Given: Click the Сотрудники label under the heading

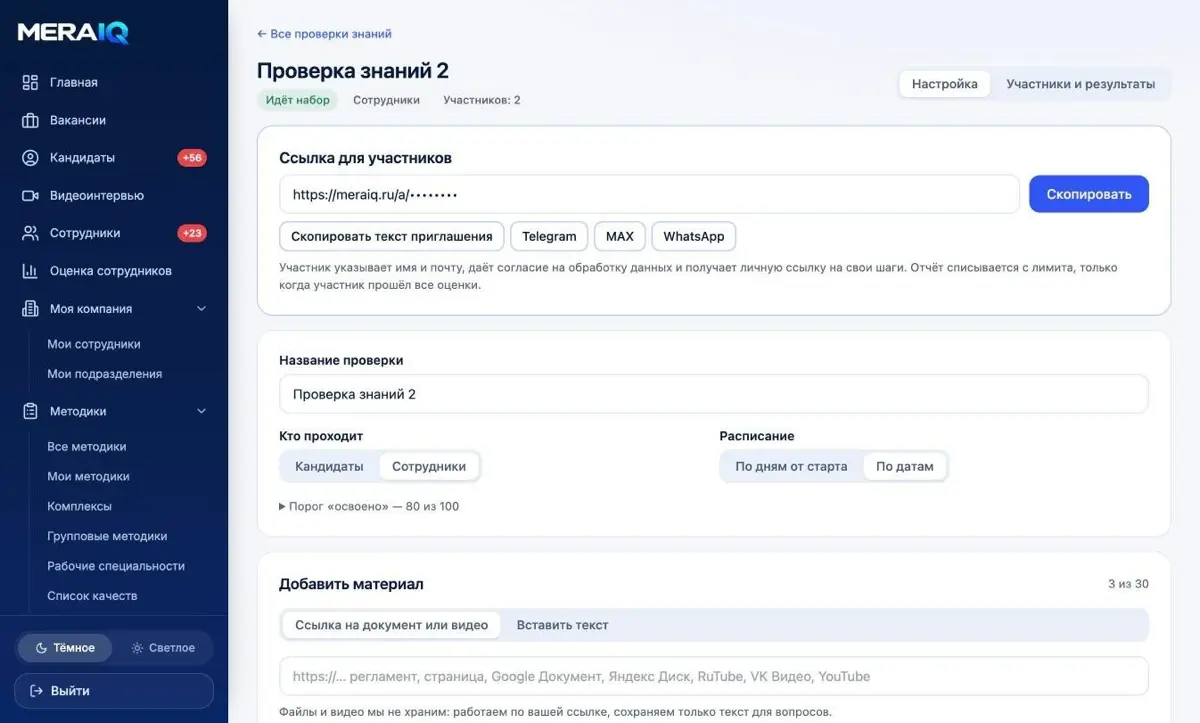Looking at the screenshot, I should pyautogui.click(x=387, y=100).
